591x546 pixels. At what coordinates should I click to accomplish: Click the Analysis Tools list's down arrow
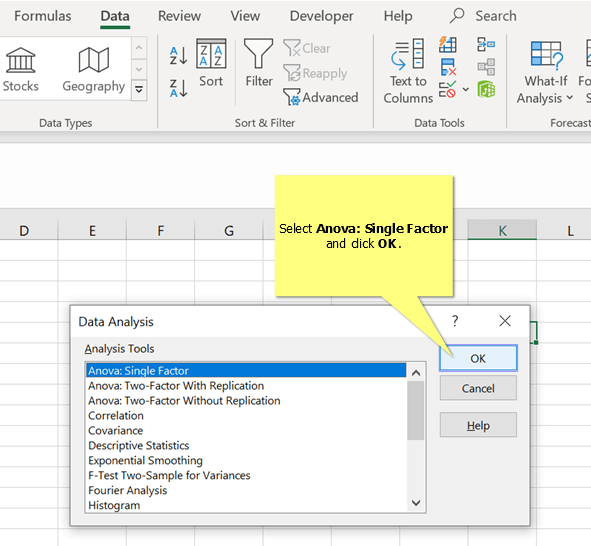click(x=416, y=503)
